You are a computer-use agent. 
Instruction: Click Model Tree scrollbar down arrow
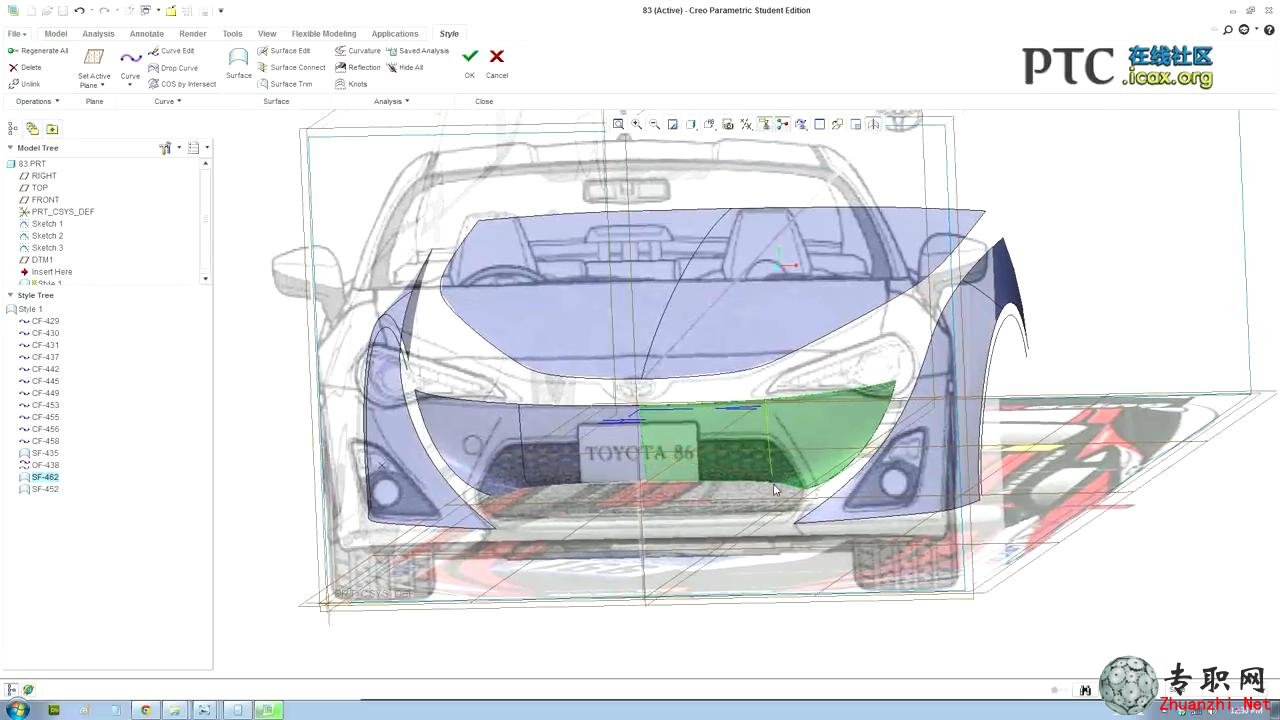tap(206, 279)
